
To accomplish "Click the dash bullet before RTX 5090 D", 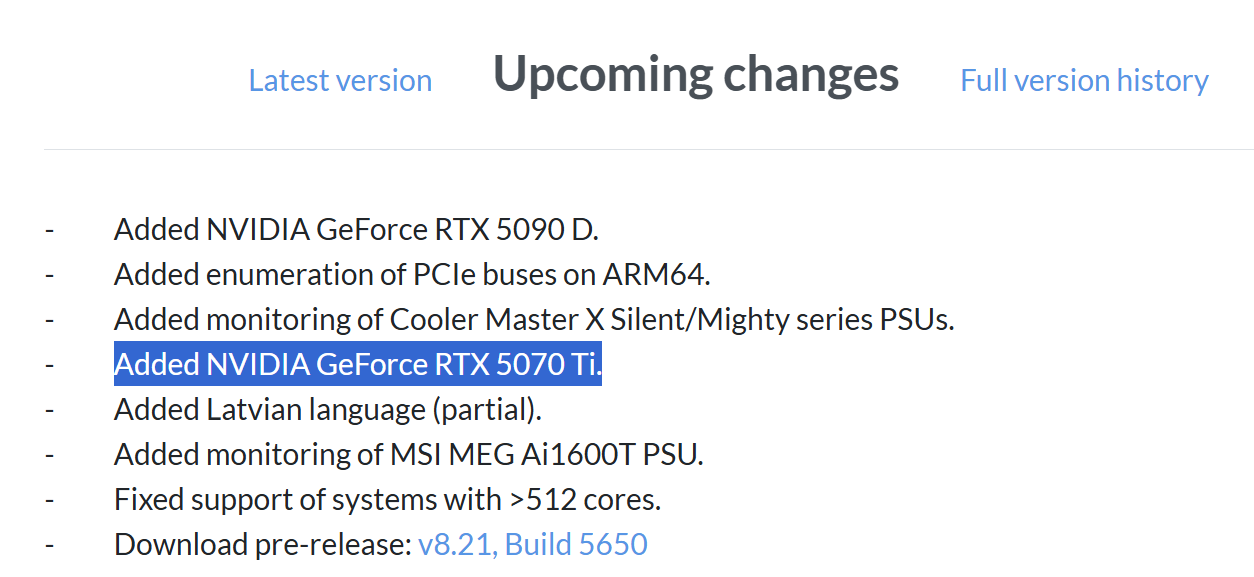I will point(49,231).
